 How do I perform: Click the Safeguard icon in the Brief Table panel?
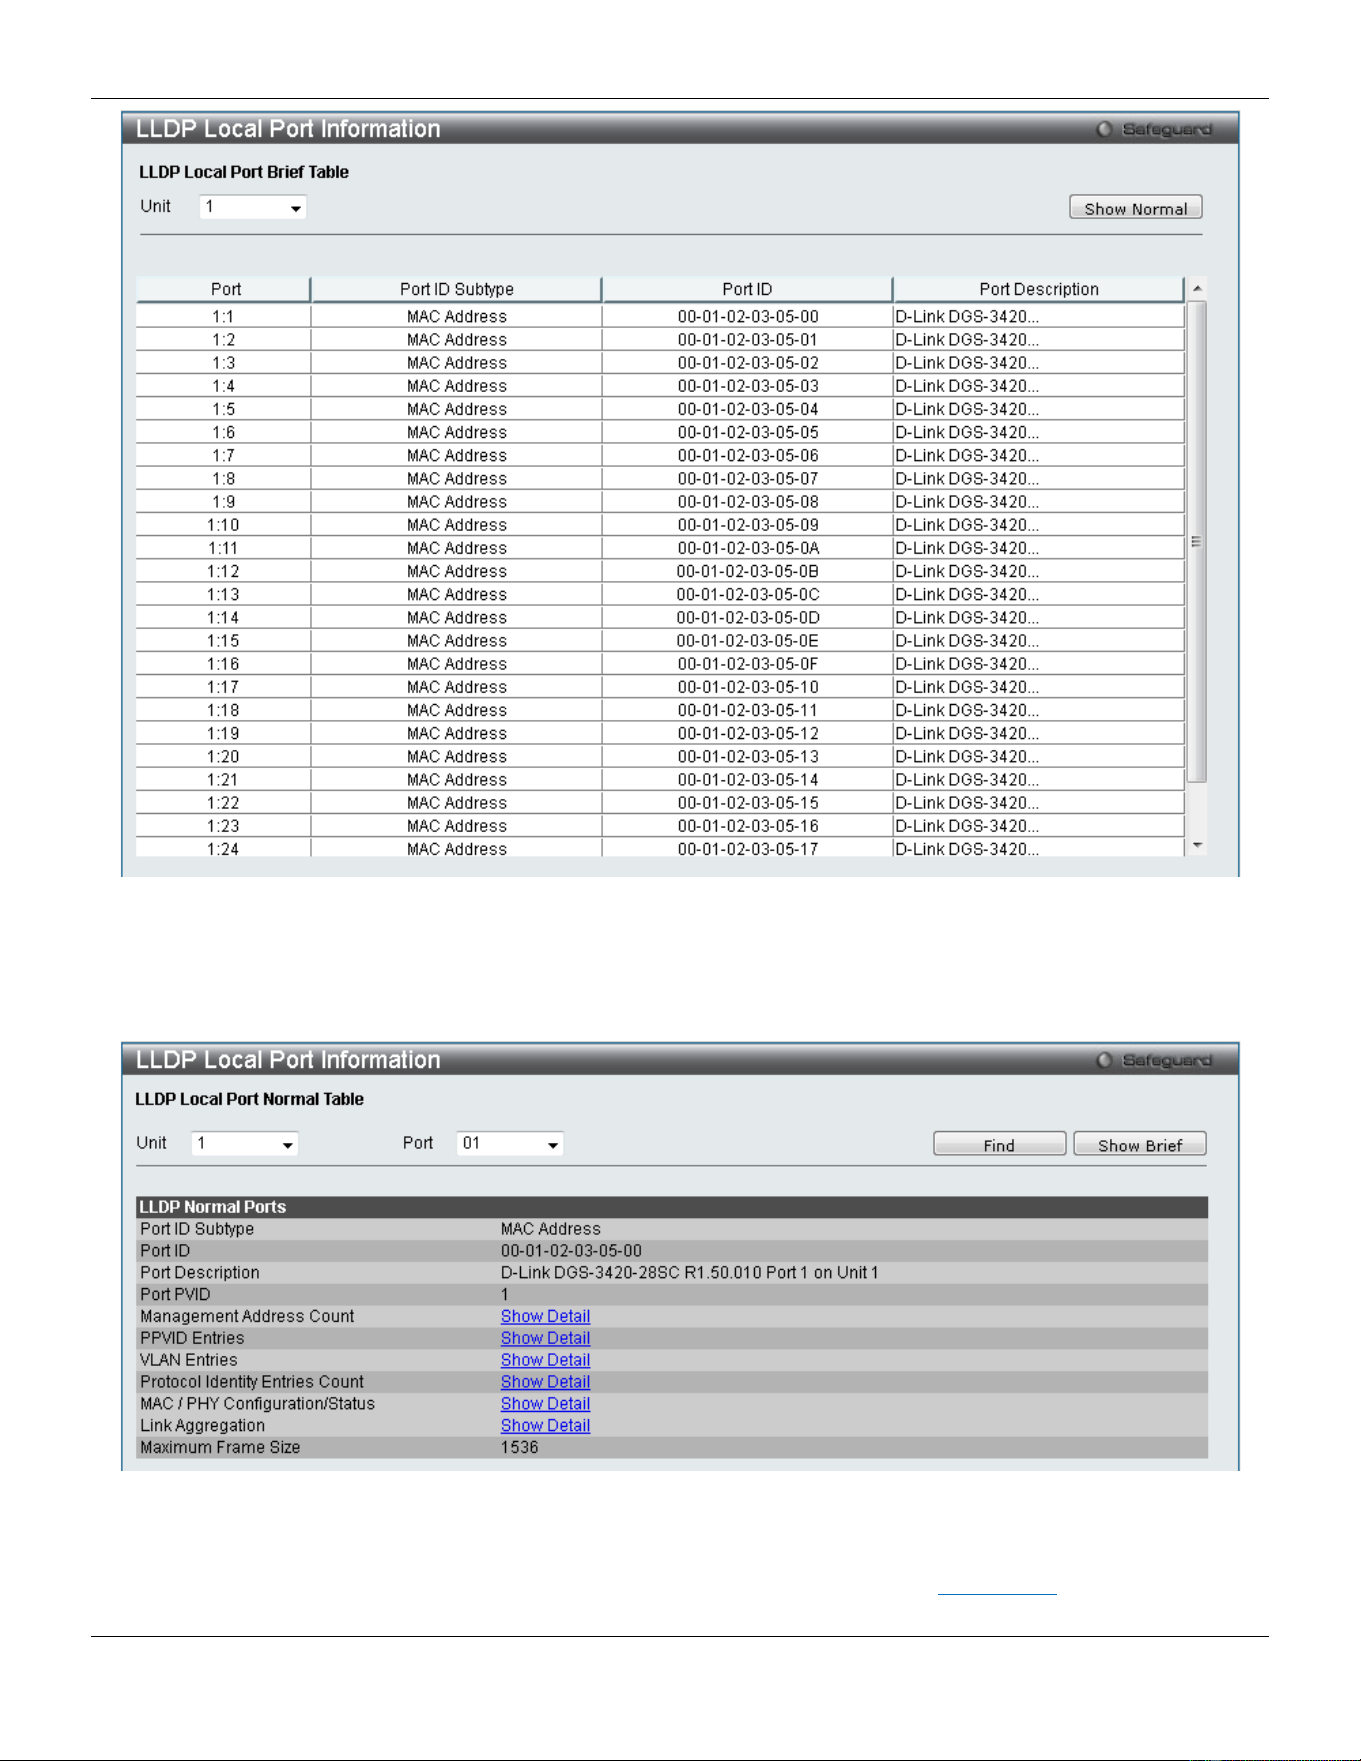[x=1104, y=129]
